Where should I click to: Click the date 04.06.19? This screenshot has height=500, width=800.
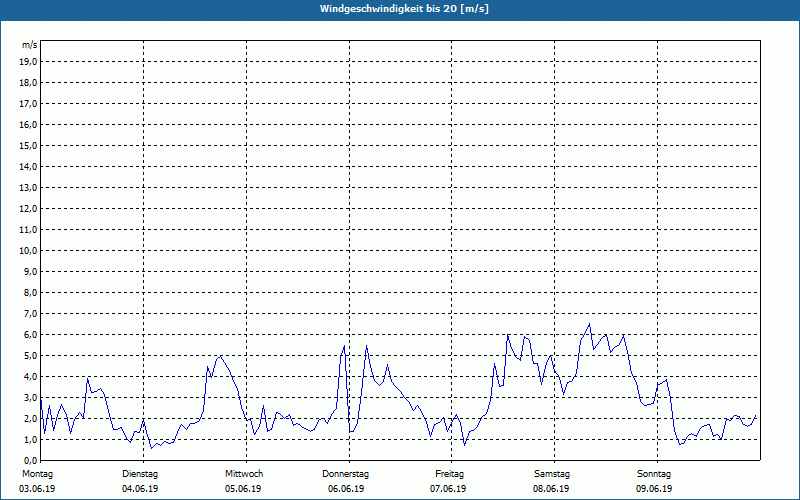click(x=140, y=489)
